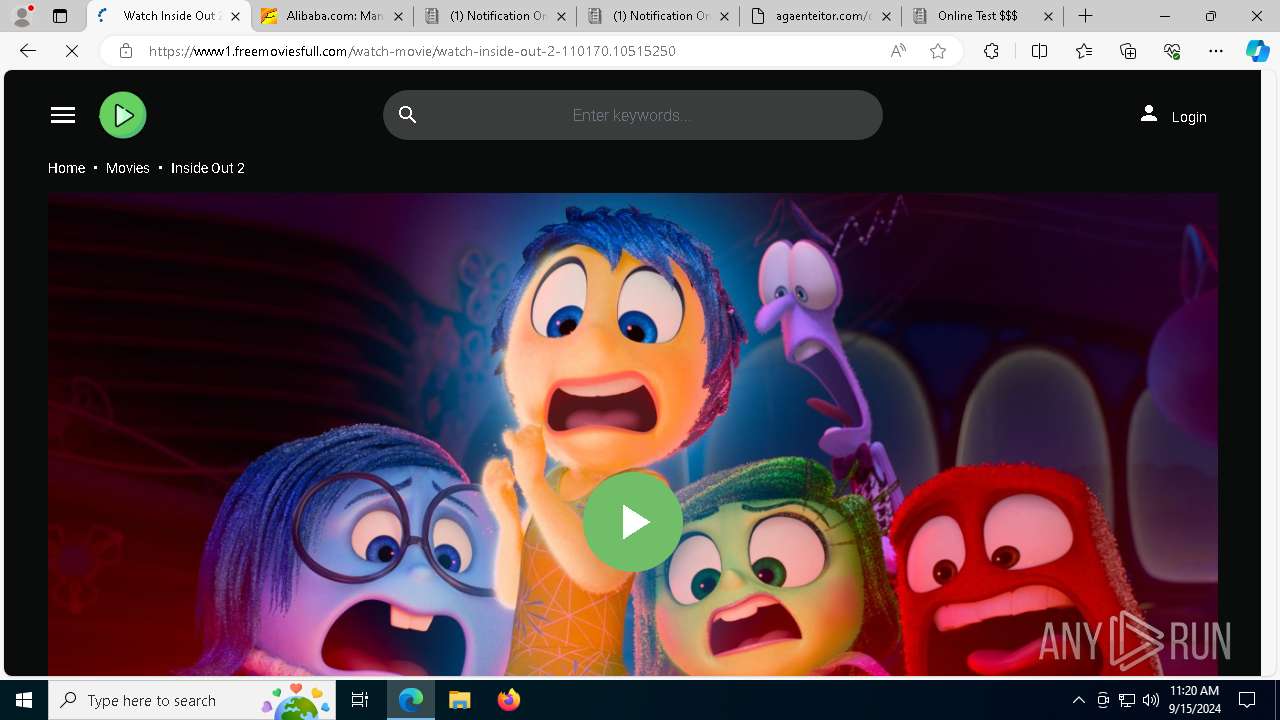
Task: Open network status in system tray
Action: click(1127, 700)
